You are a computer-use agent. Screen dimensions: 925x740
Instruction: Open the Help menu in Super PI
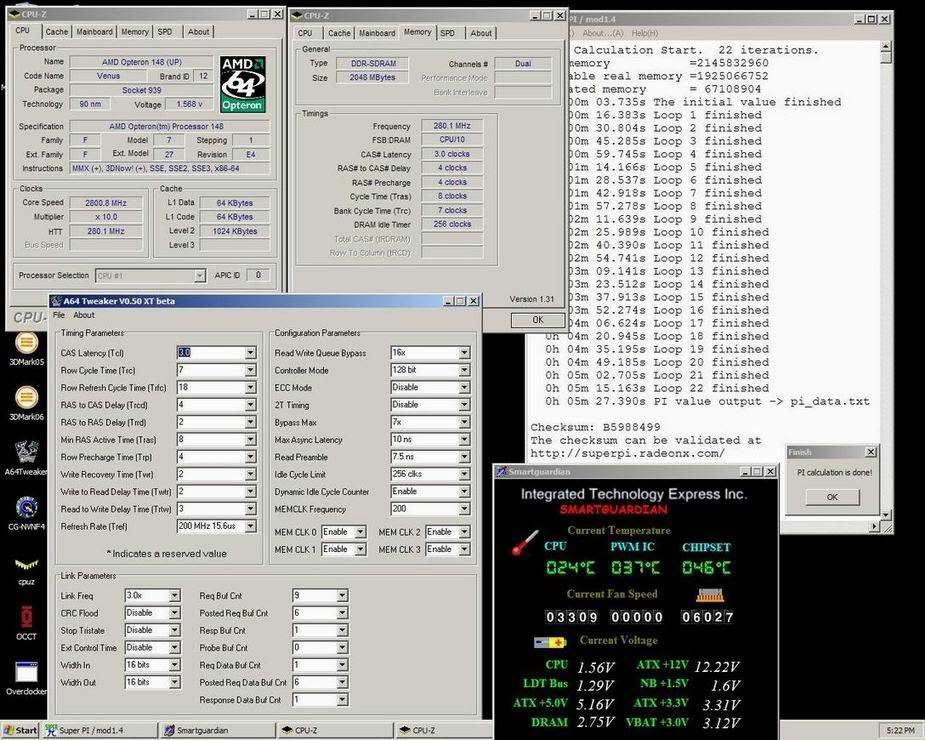[x=644, y=34]
